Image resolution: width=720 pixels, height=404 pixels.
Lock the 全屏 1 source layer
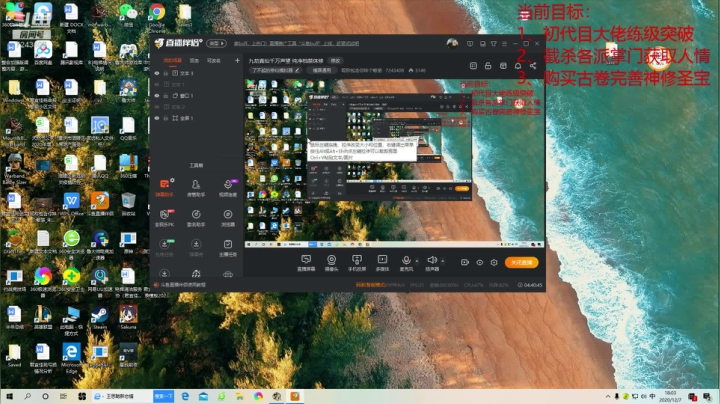click(166, 118)
